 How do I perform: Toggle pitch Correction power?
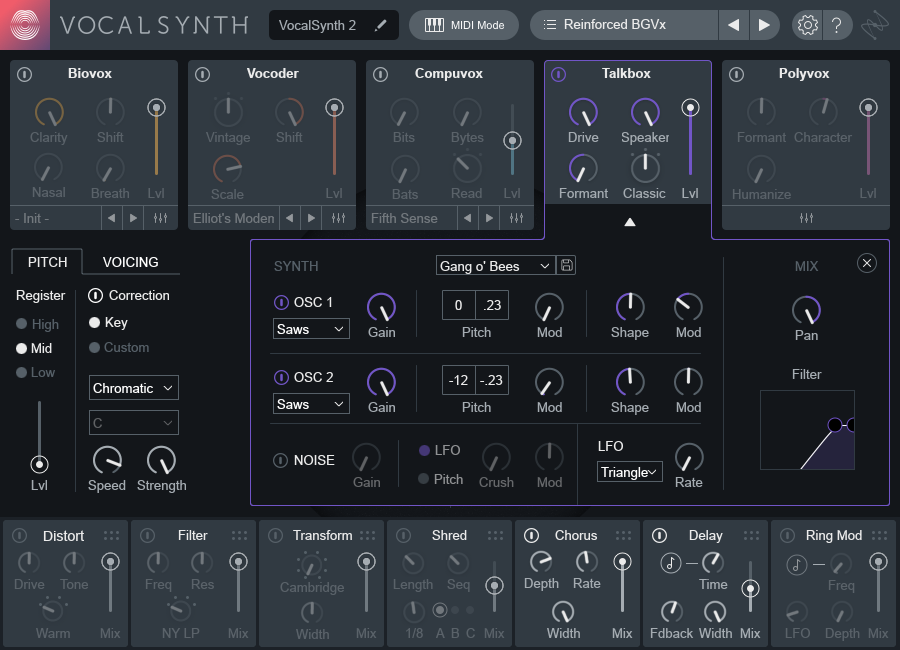[x=95, y=295]
